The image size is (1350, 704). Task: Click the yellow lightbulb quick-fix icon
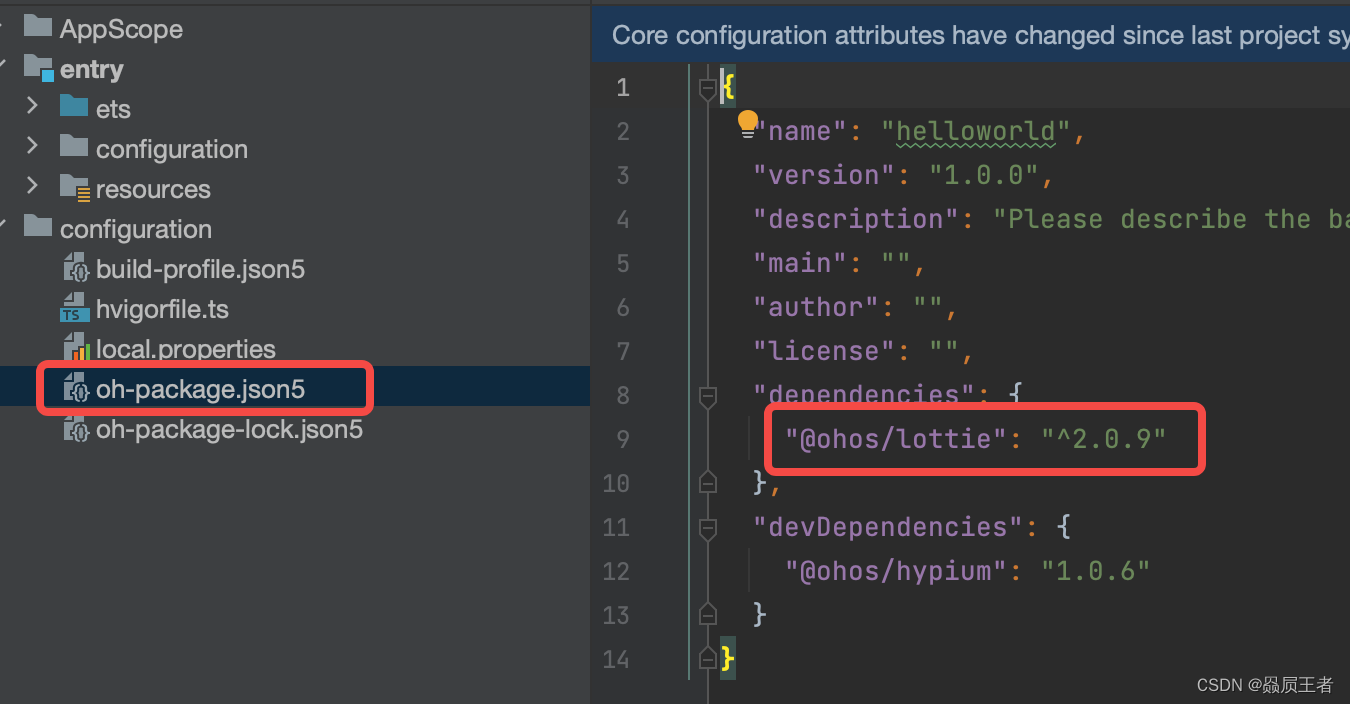tap(748, 123)
